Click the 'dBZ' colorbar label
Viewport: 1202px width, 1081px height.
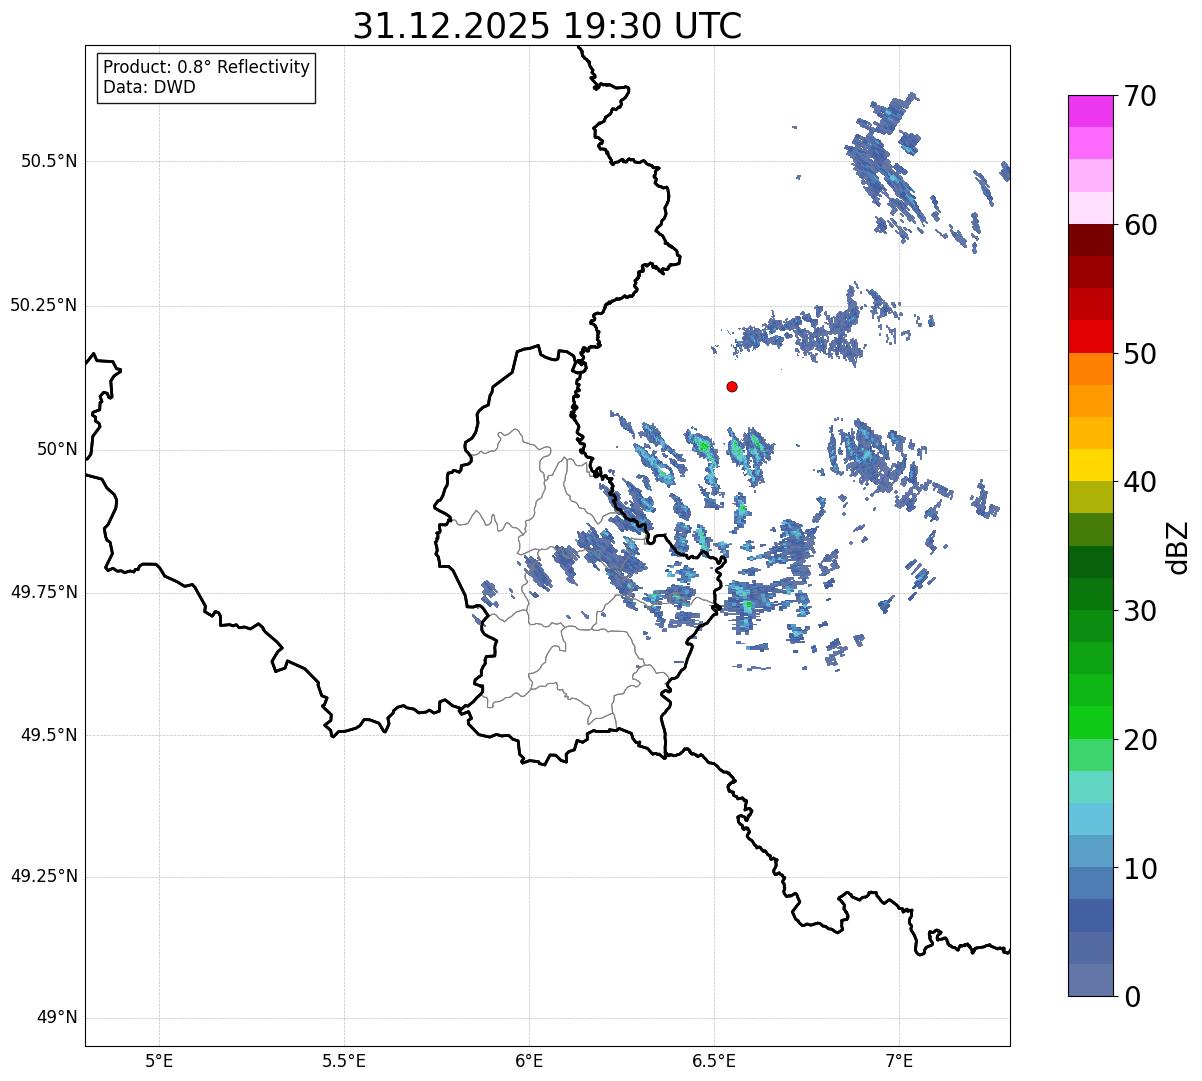1178,547
